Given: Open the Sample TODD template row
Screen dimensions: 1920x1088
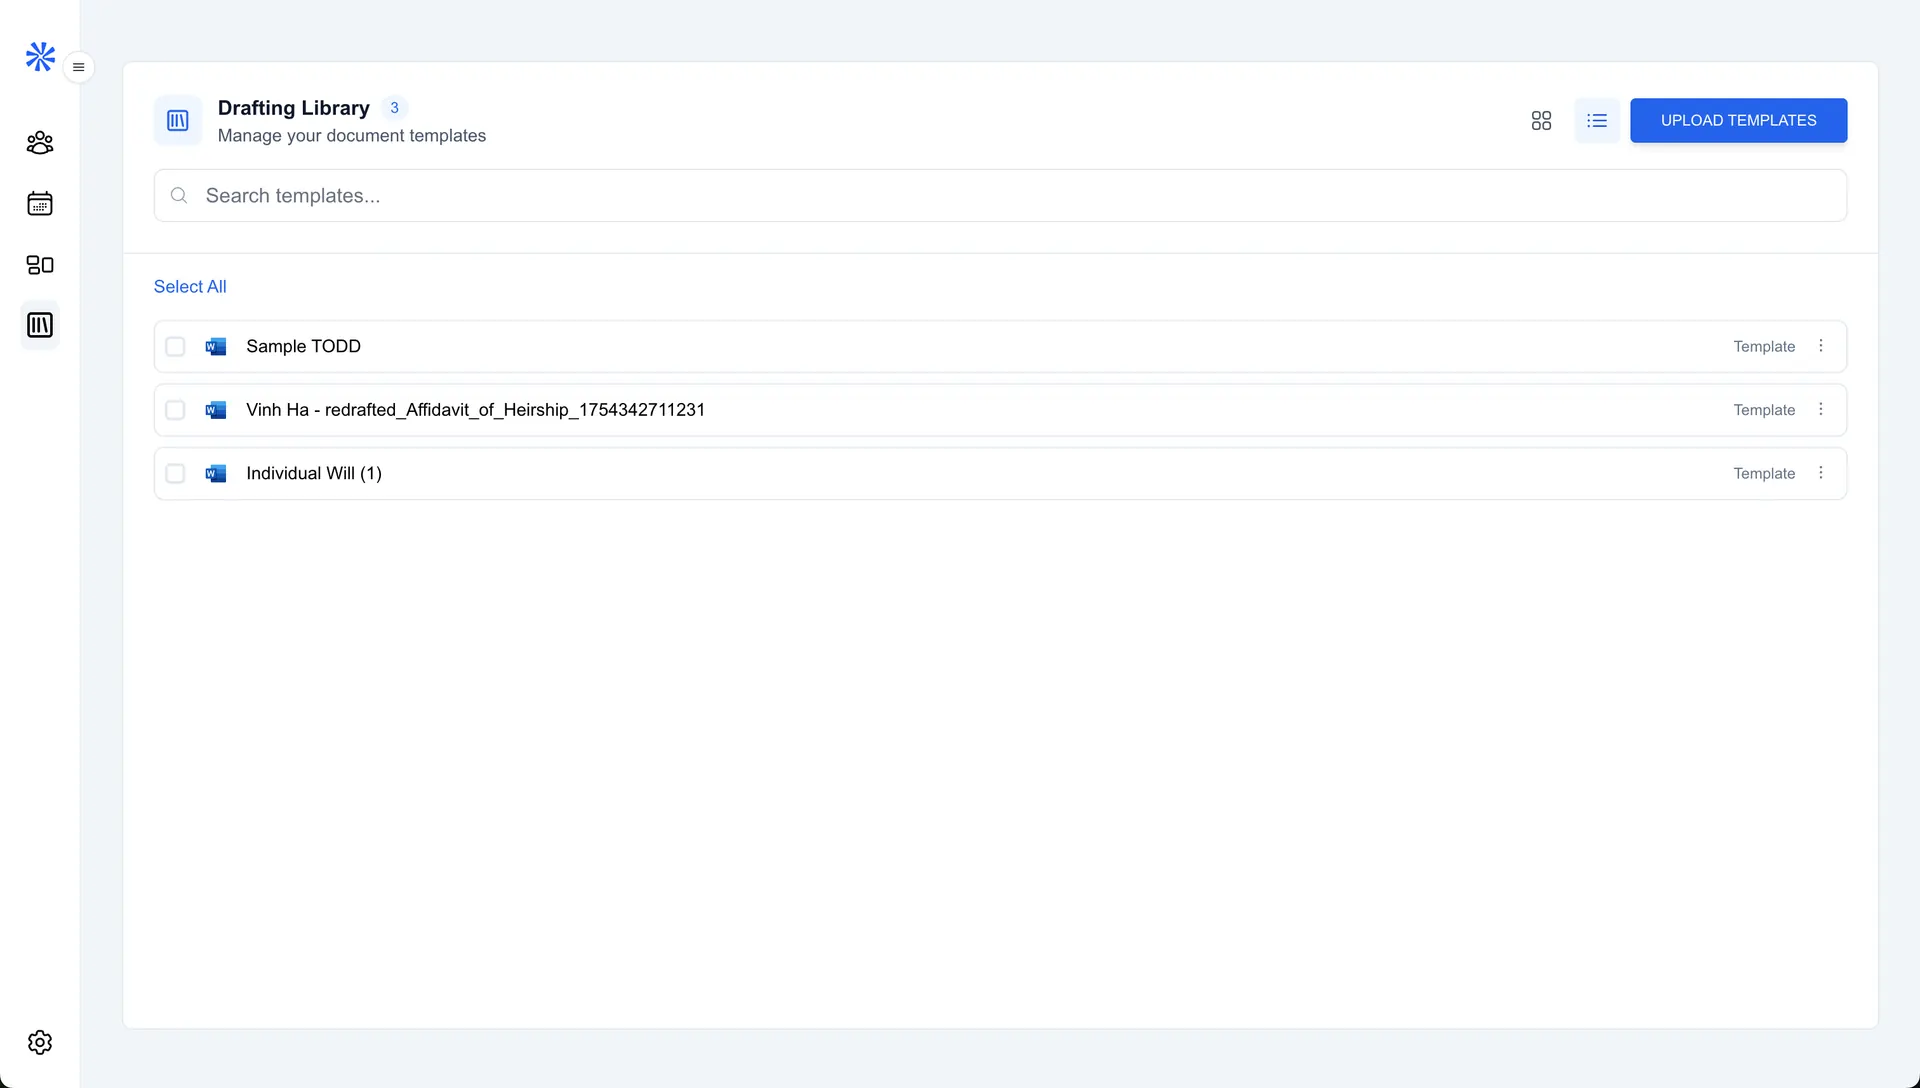Looking at the screenshot, I should click(1000, 346).
